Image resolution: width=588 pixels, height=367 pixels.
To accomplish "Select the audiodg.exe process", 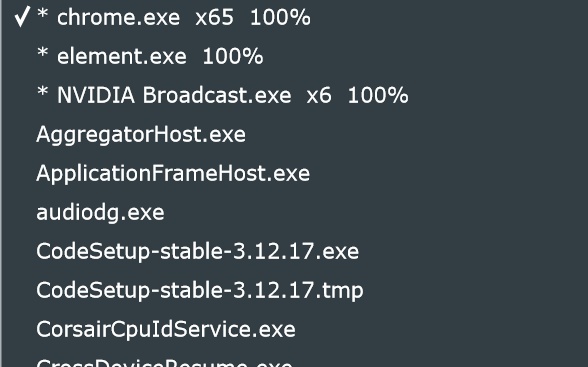I will coord(295,212).
